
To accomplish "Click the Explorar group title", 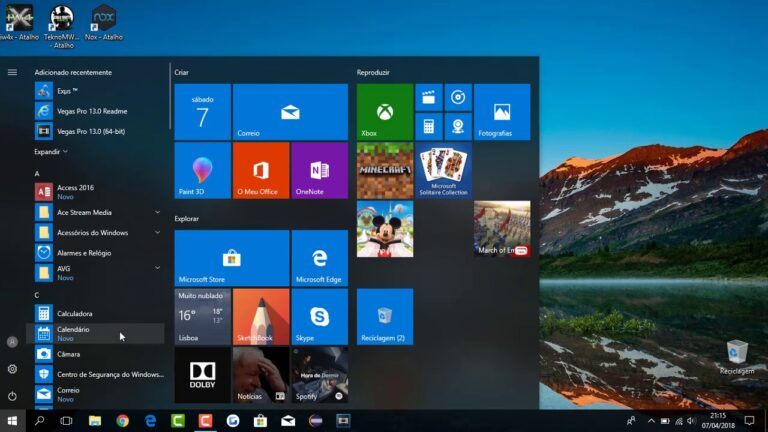I will click(187, 219).
